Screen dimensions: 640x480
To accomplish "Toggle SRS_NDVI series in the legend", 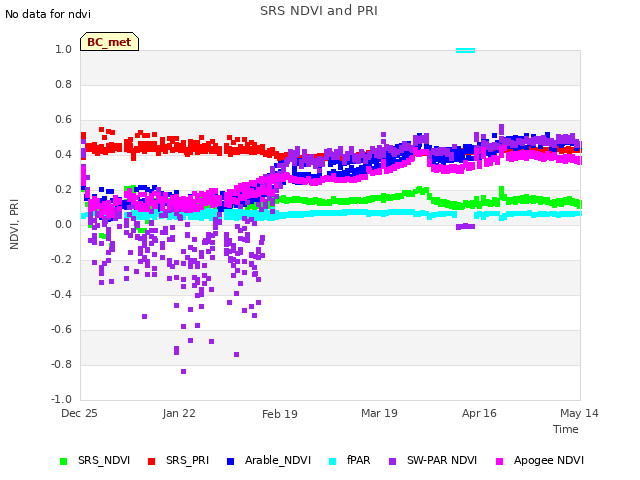I will 95,460.
